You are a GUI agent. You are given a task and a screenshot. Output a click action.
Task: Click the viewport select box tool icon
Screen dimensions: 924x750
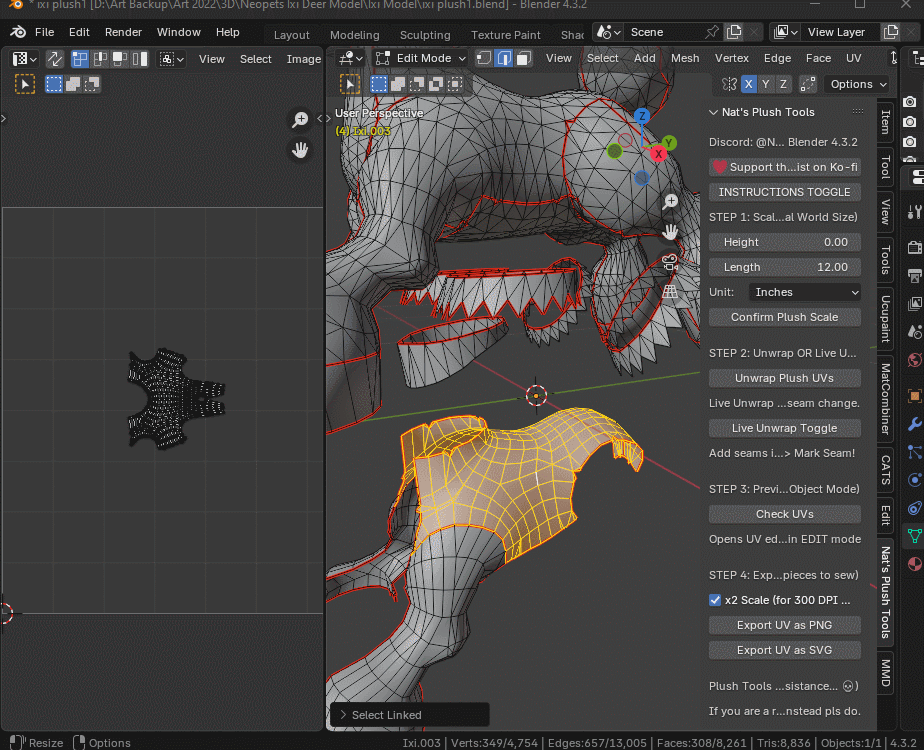[350, 84]
